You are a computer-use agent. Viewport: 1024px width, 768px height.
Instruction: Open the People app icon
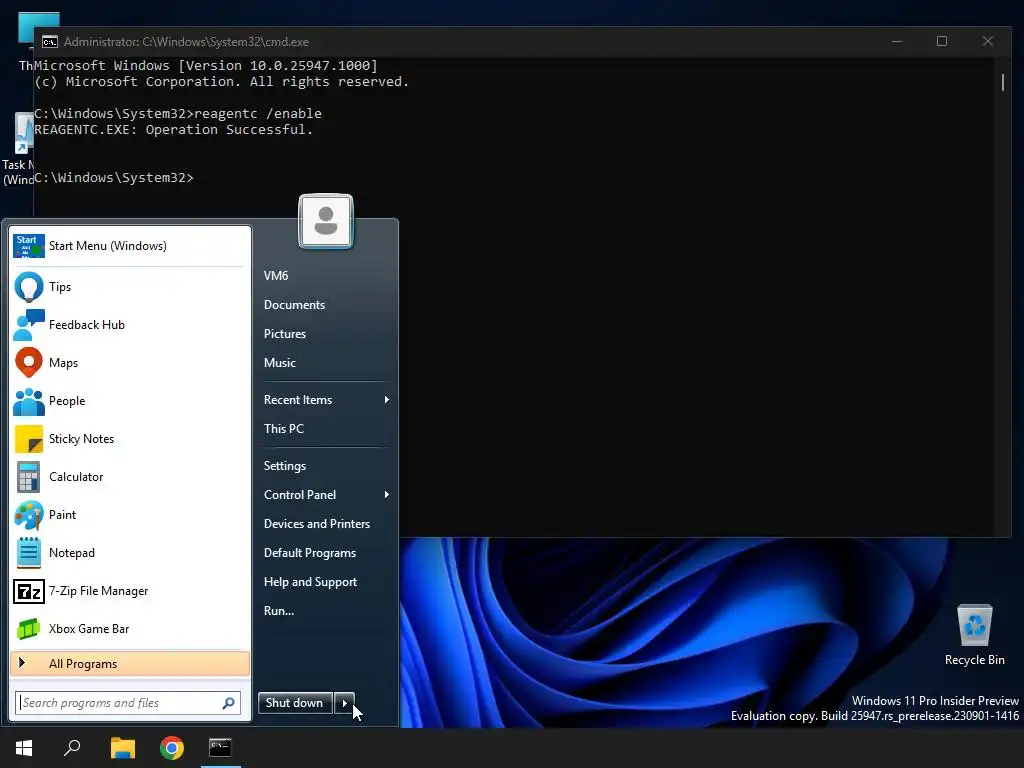pos(29,401)
